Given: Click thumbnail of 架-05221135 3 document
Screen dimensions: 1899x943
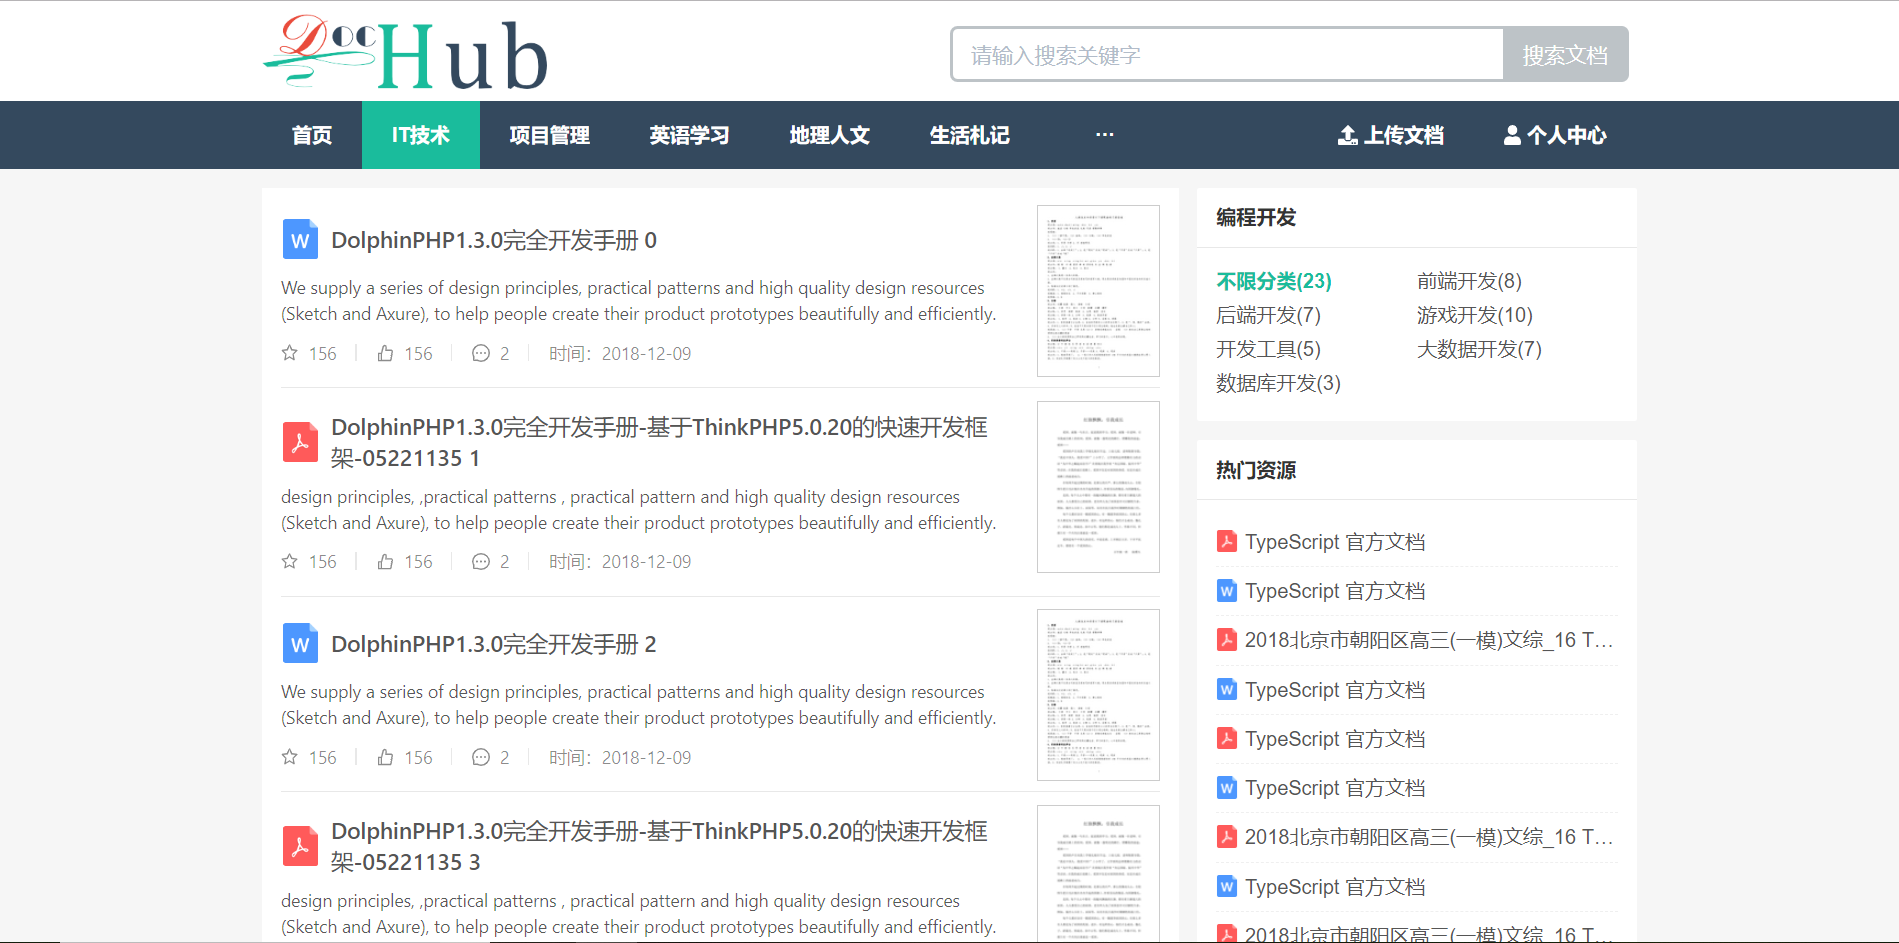Looking at the screenshot, I should pyautogui.click(x=1098, y=874).
